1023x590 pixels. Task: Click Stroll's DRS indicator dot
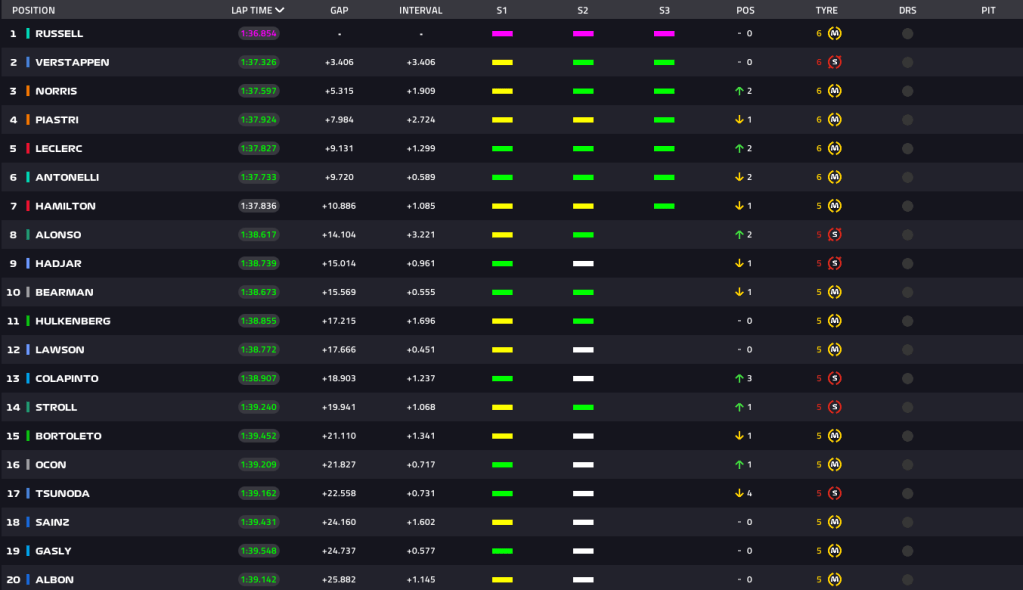(908, 407)
